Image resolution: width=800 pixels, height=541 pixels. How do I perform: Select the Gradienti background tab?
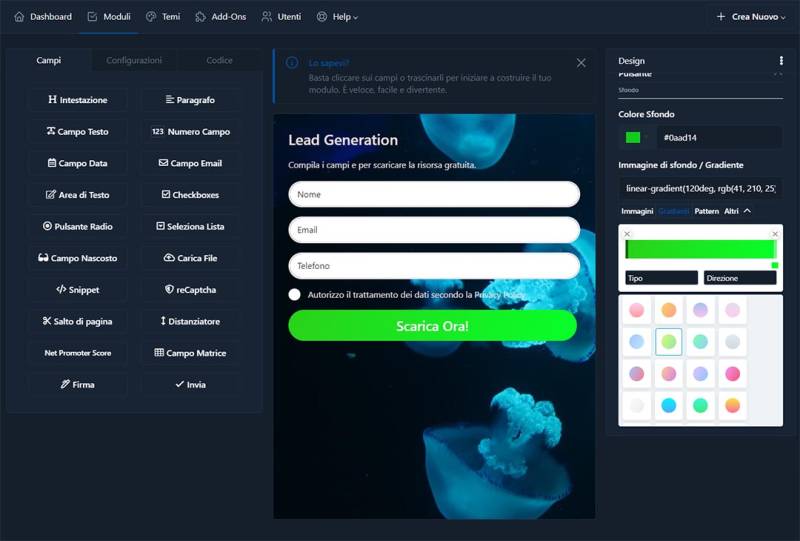[x=673, y=211]
